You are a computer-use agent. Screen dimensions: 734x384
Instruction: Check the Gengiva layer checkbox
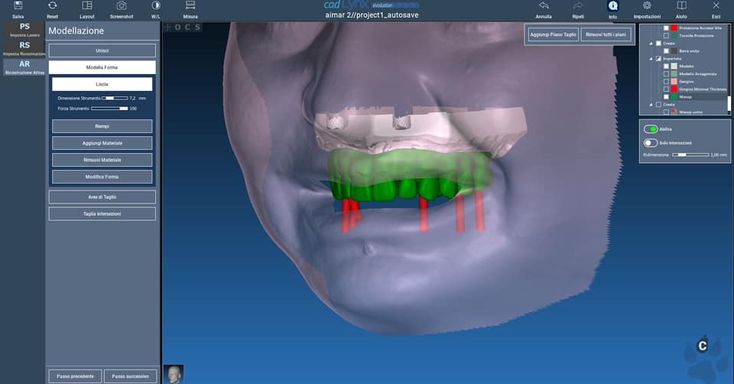[x=666, y=81]
